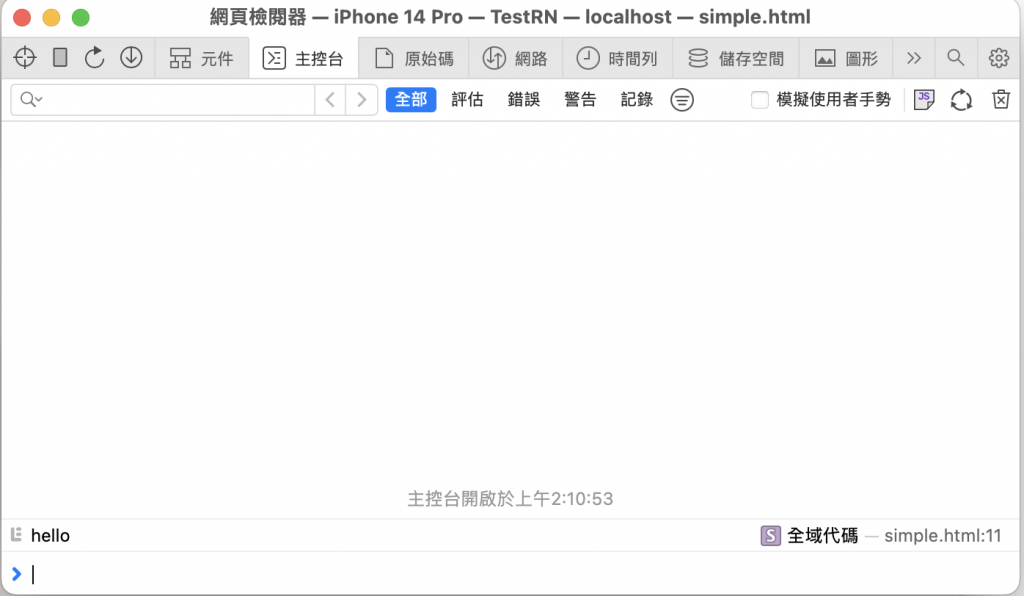Open the search magnifier in the tab bar
This screenshot has height=596, width=1024.
pyautogui.click(x=955, y=58)
